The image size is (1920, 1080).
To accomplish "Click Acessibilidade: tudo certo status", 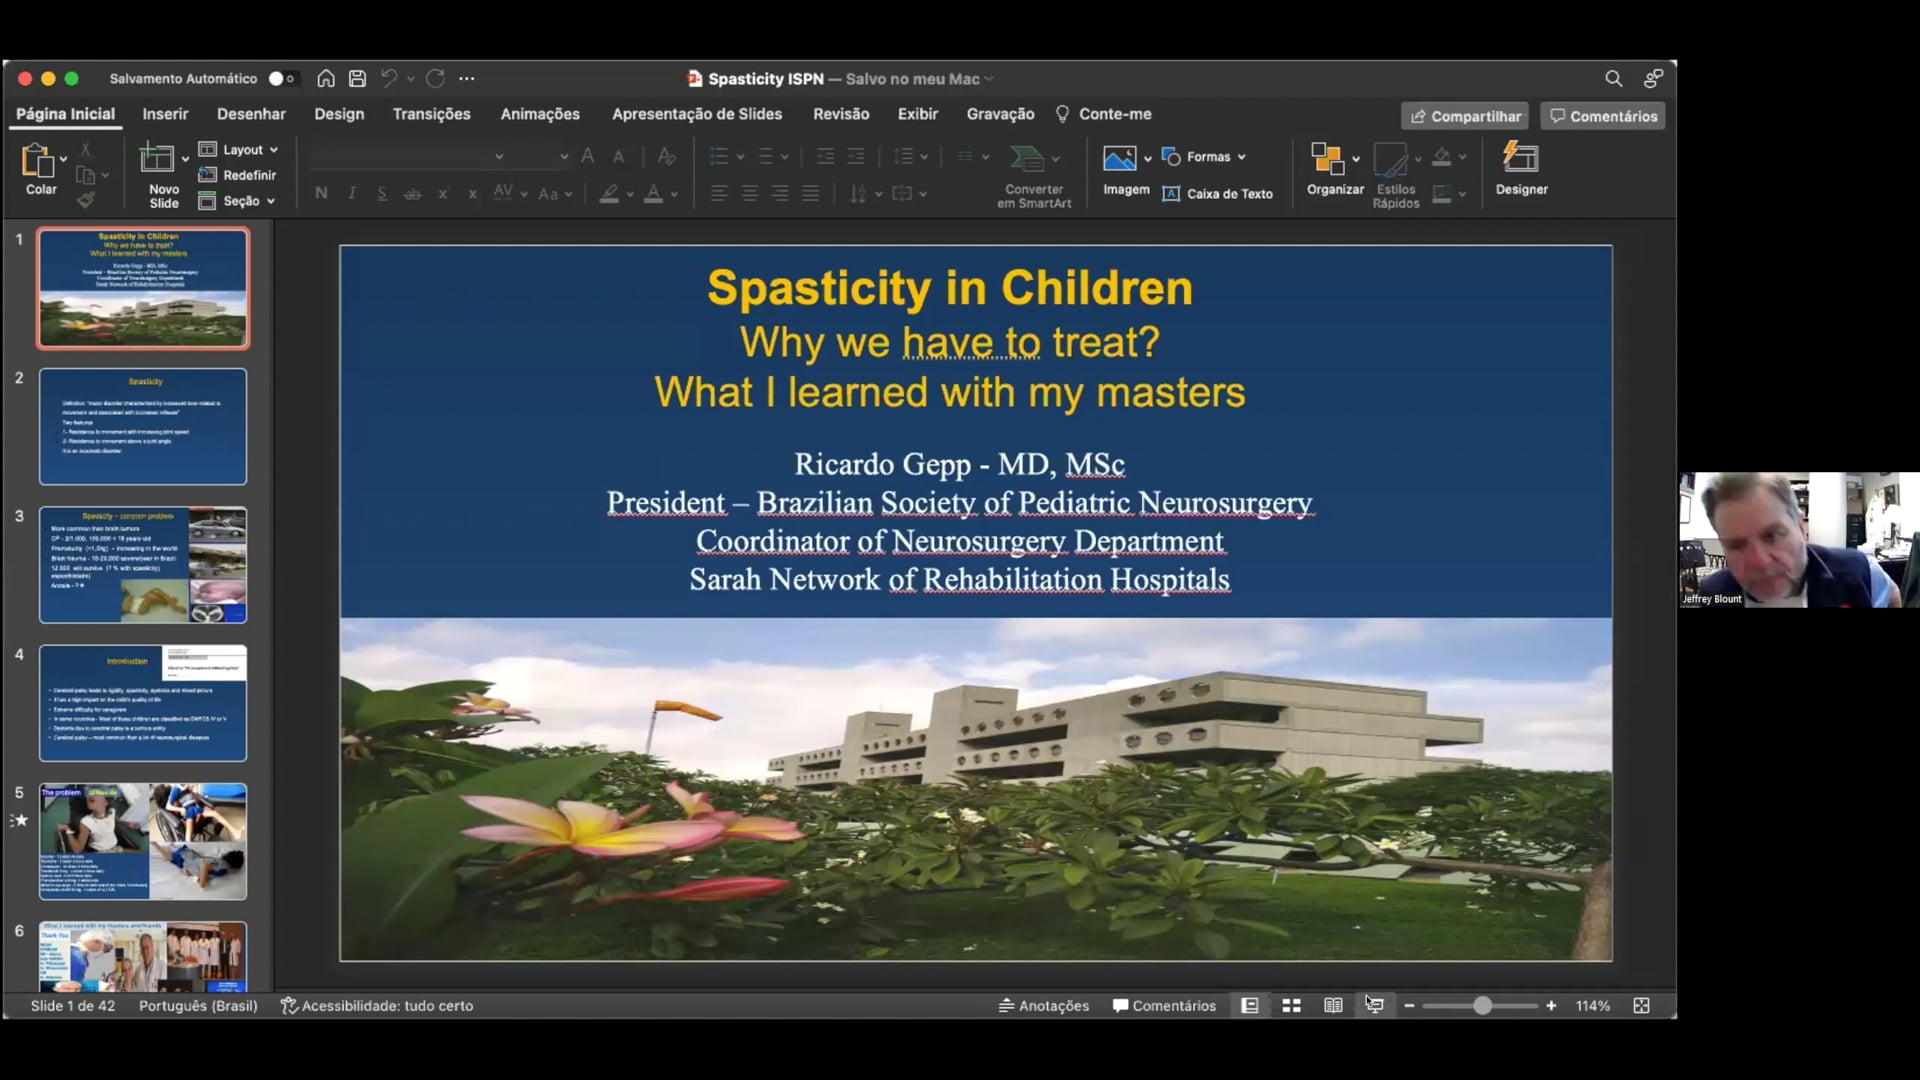I will (377, 1005).
